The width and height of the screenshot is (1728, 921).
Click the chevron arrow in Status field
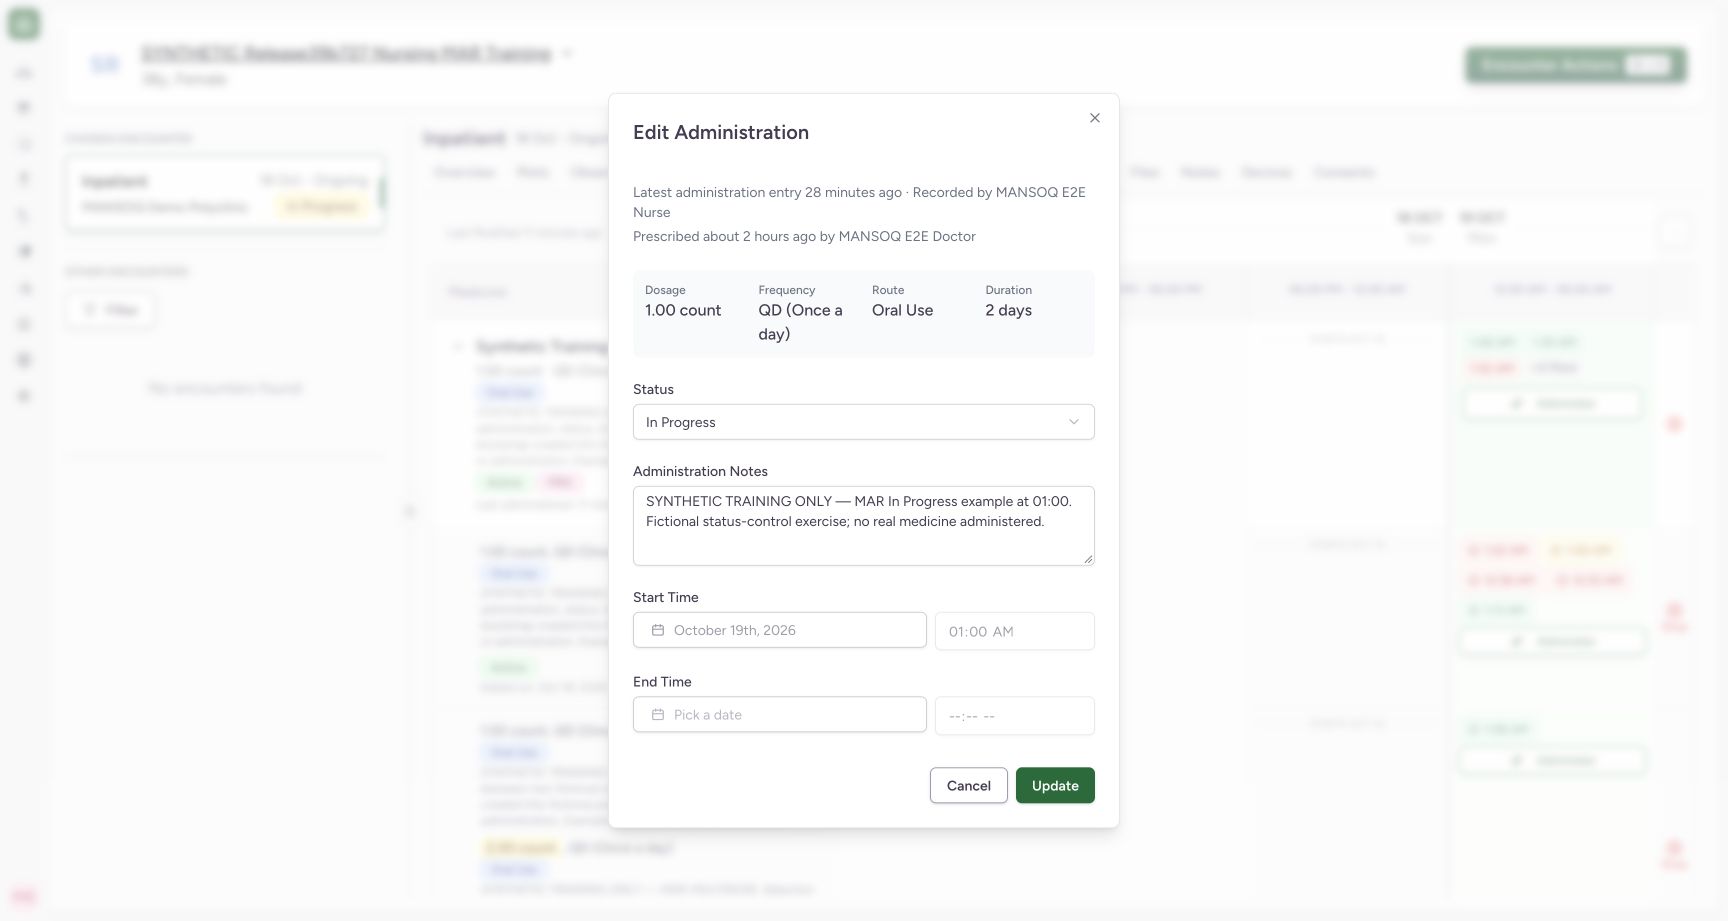coord(1074,422)
